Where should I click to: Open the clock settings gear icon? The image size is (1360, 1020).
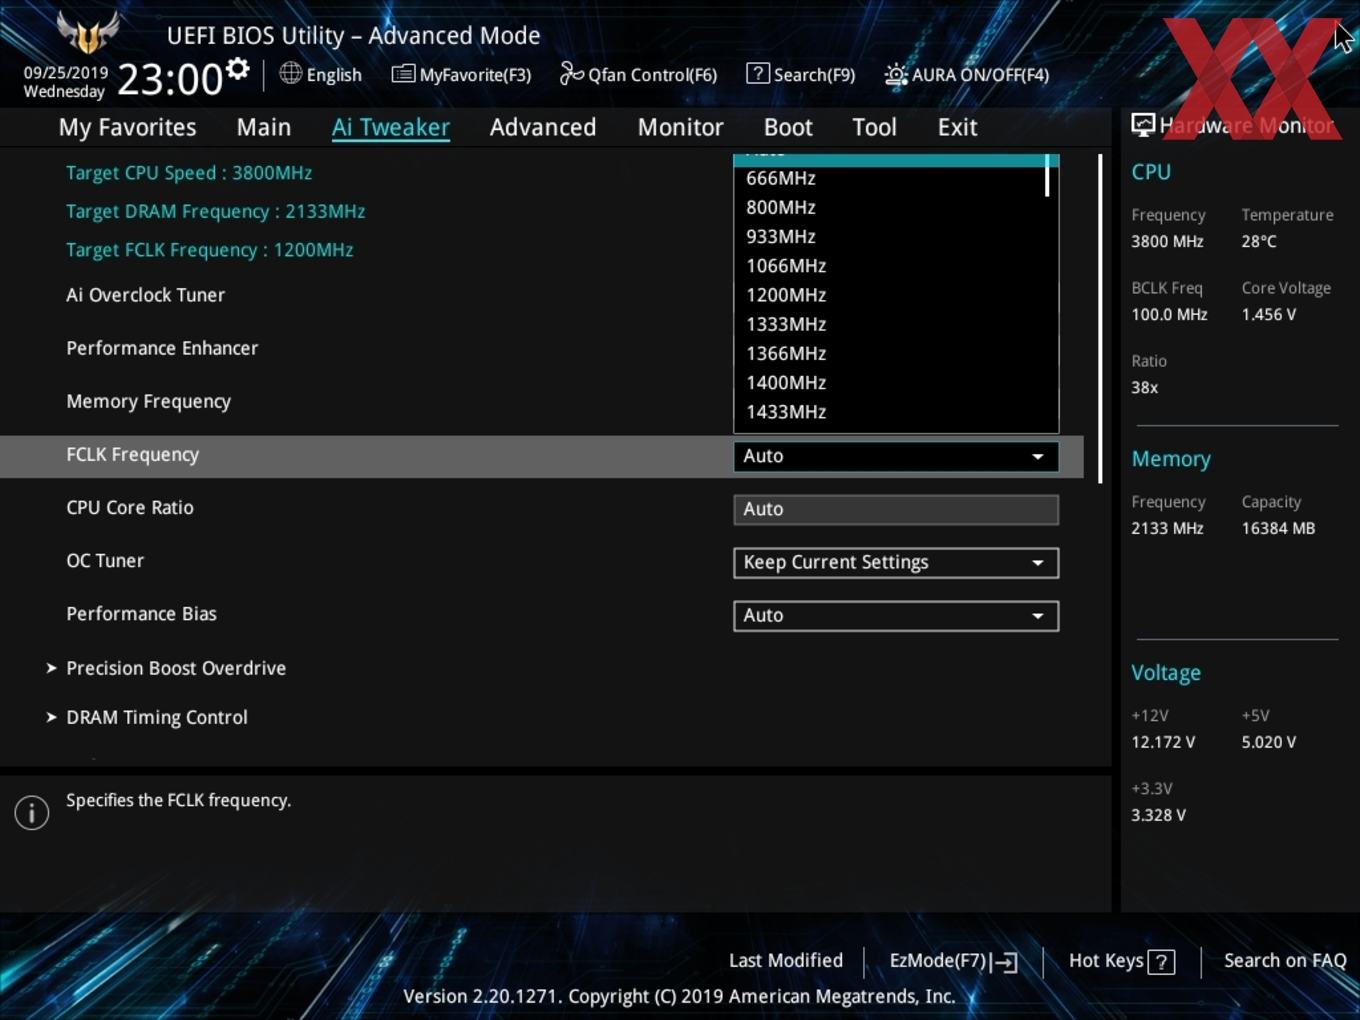point(237,69)
